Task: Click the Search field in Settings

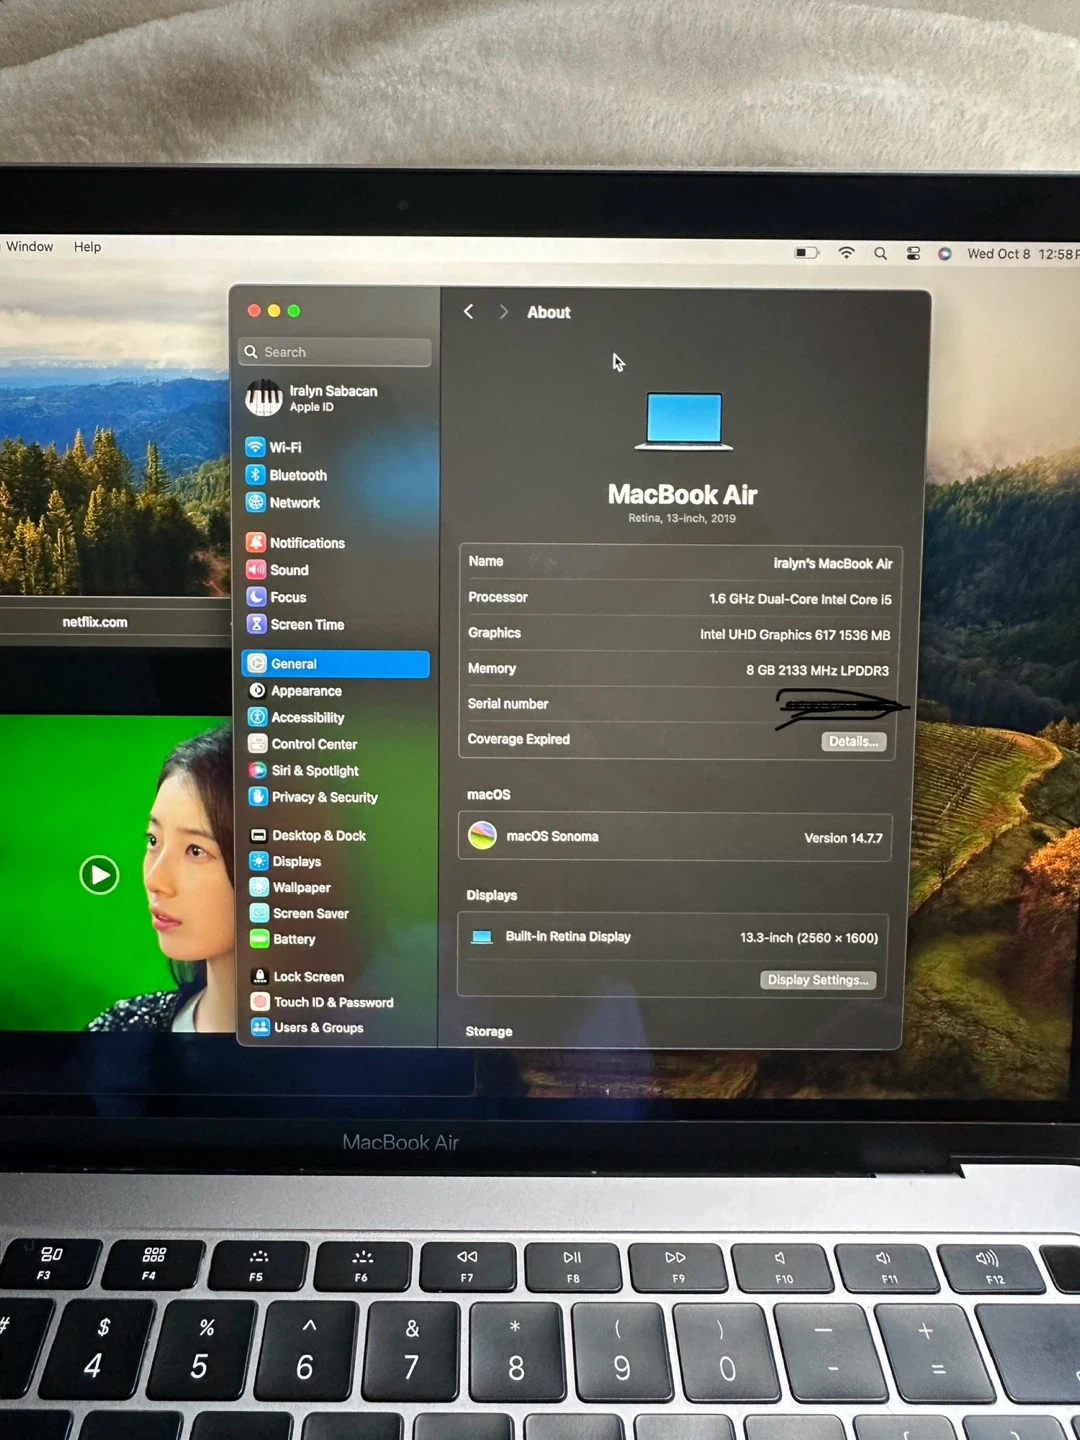Action: pos(336,352)
